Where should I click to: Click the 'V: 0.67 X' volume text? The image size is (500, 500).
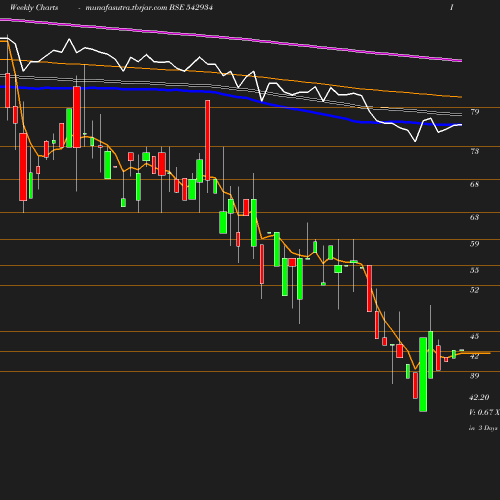pos(484,412)
